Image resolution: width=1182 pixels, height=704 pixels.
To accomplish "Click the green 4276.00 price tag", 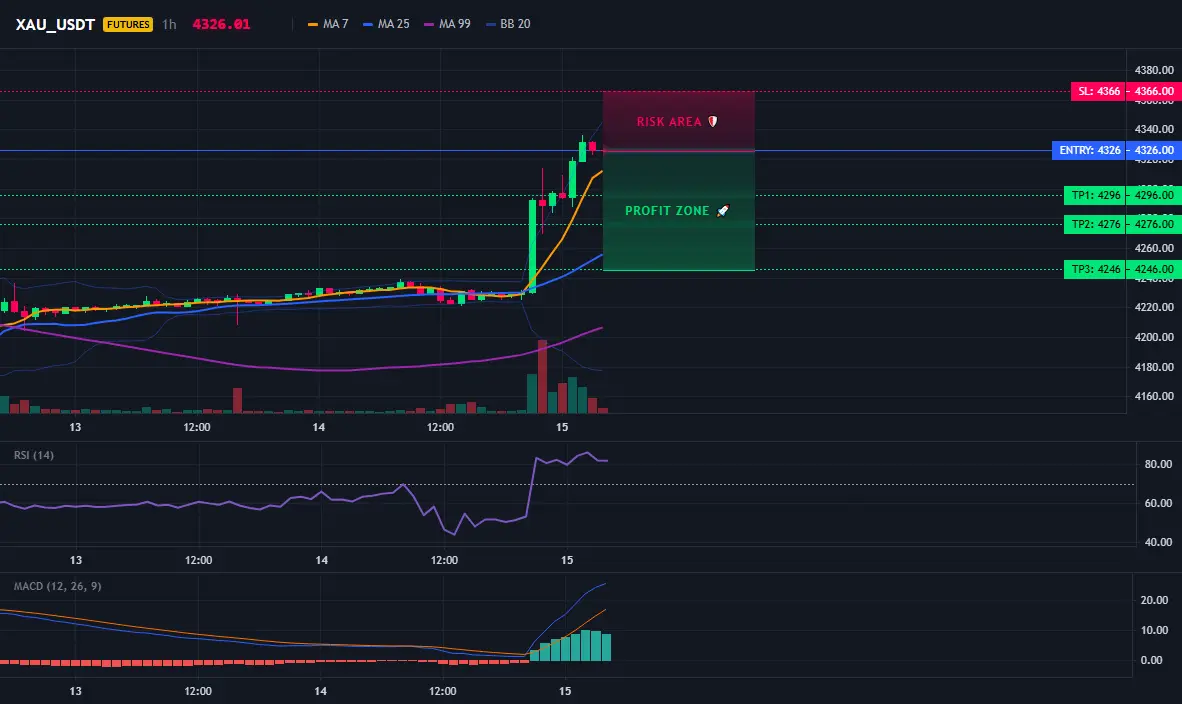I will click(x=1154, y=224).
